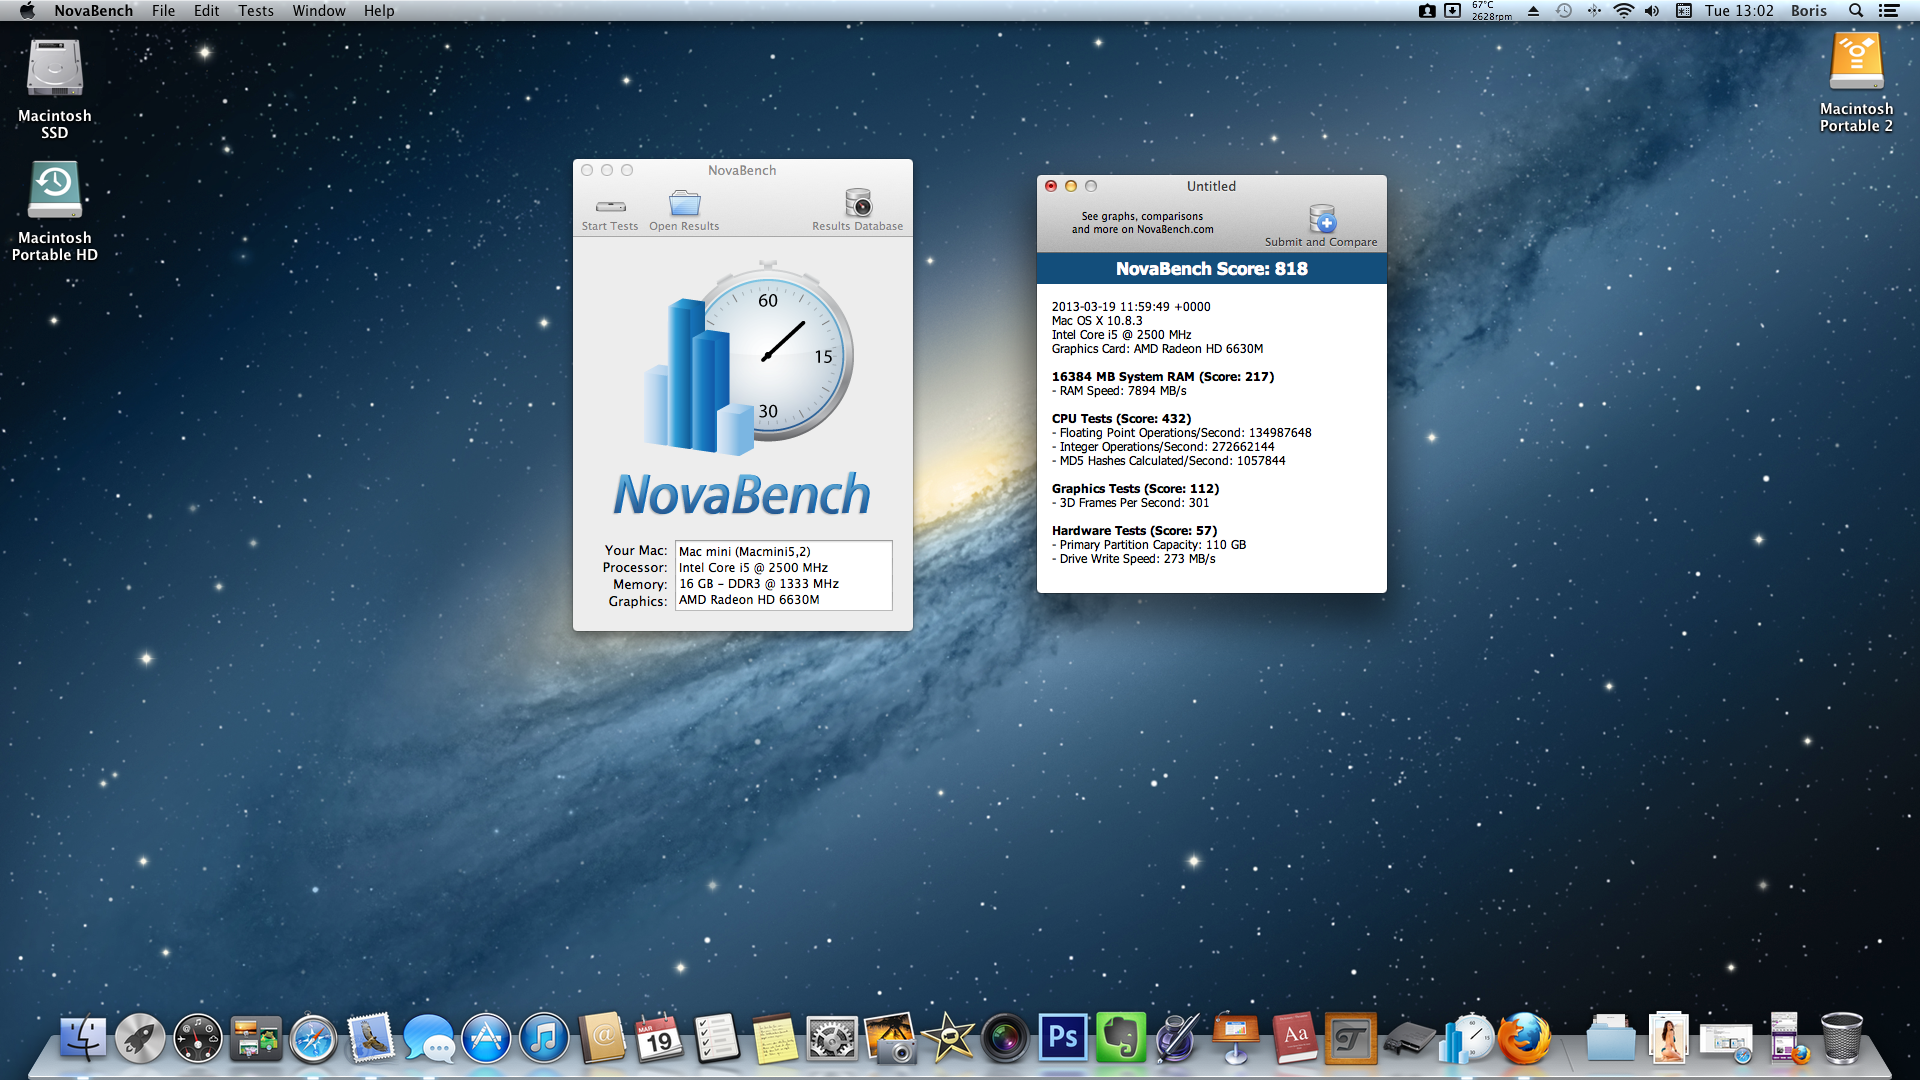
Task: Open the Help menu
Action: click(x=379, y=10)
